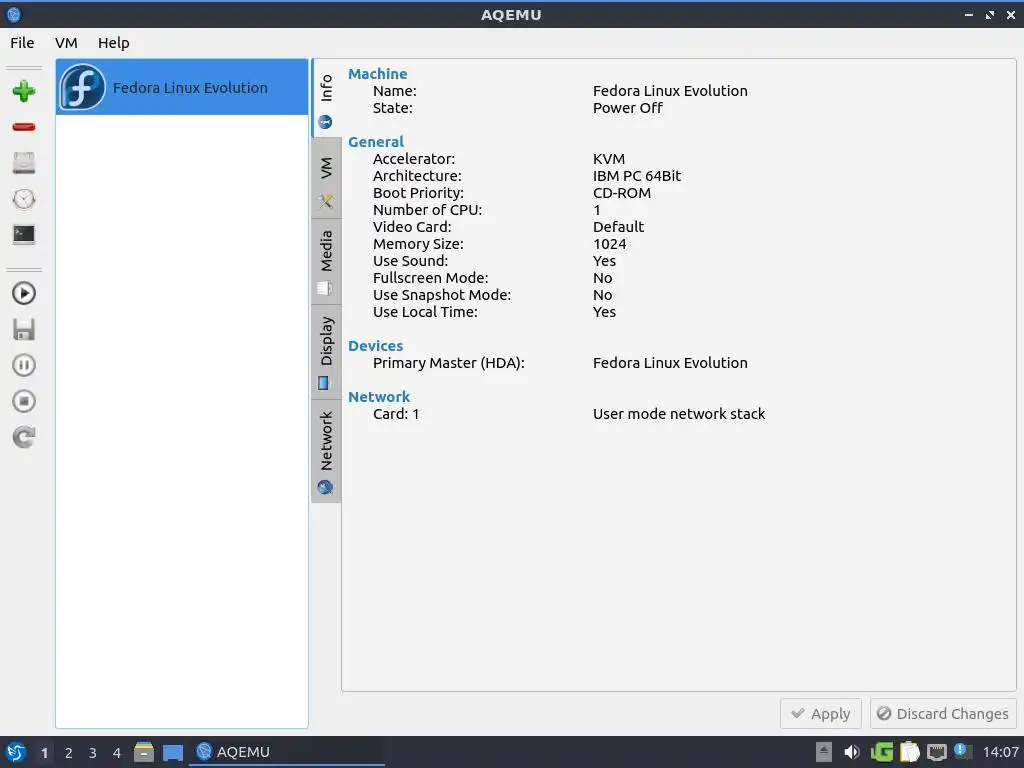Click the green G tray icon
This screenshot has height=768, width=1024.
(x=882, y=752)
